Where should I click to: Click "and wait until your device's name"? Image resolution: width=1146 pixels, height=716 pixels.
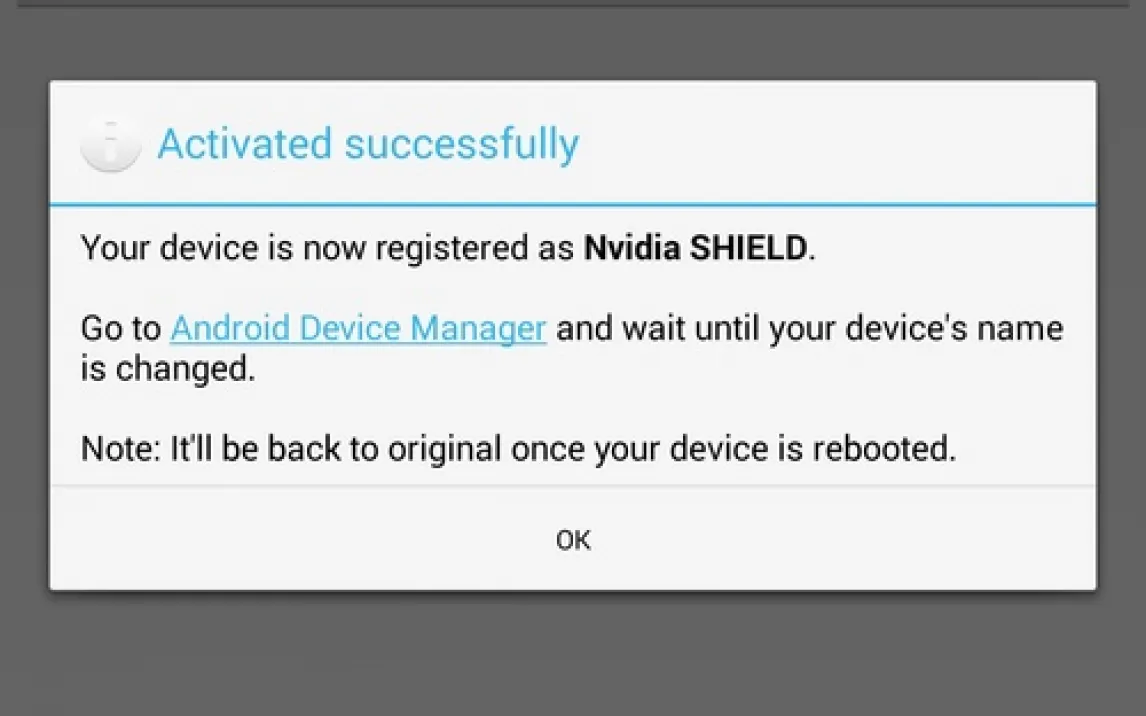coord(810,328)
